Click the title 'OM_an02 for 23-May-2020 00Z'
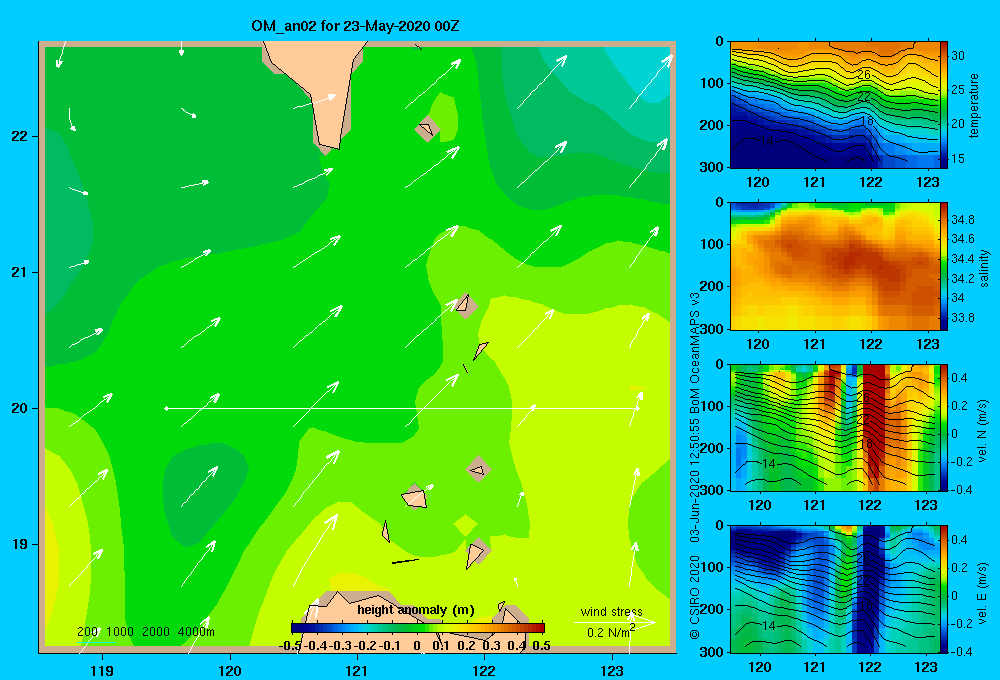Image resolution: width=1000 pixels, height=680 pixels. [x=355, y=26]
